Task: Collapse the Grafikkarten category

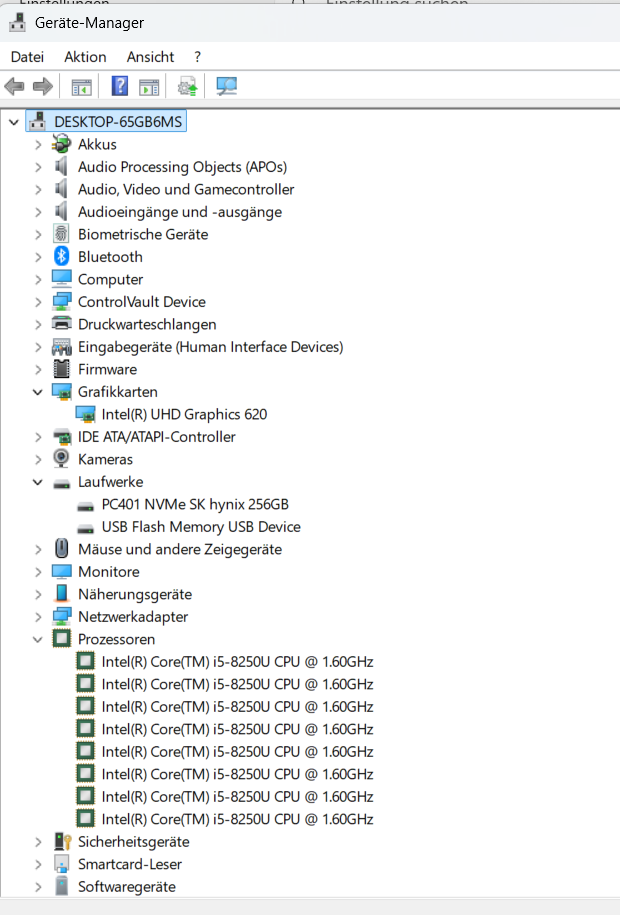Action: point(38,392)
